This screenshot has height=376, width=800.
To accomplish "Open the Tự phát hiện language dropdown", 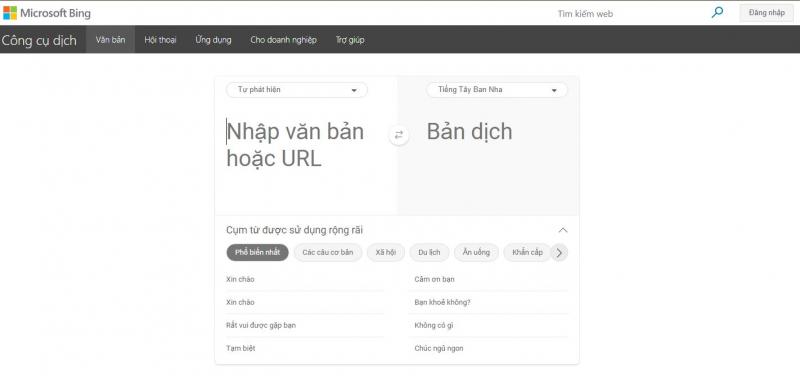I will [297, 90].
